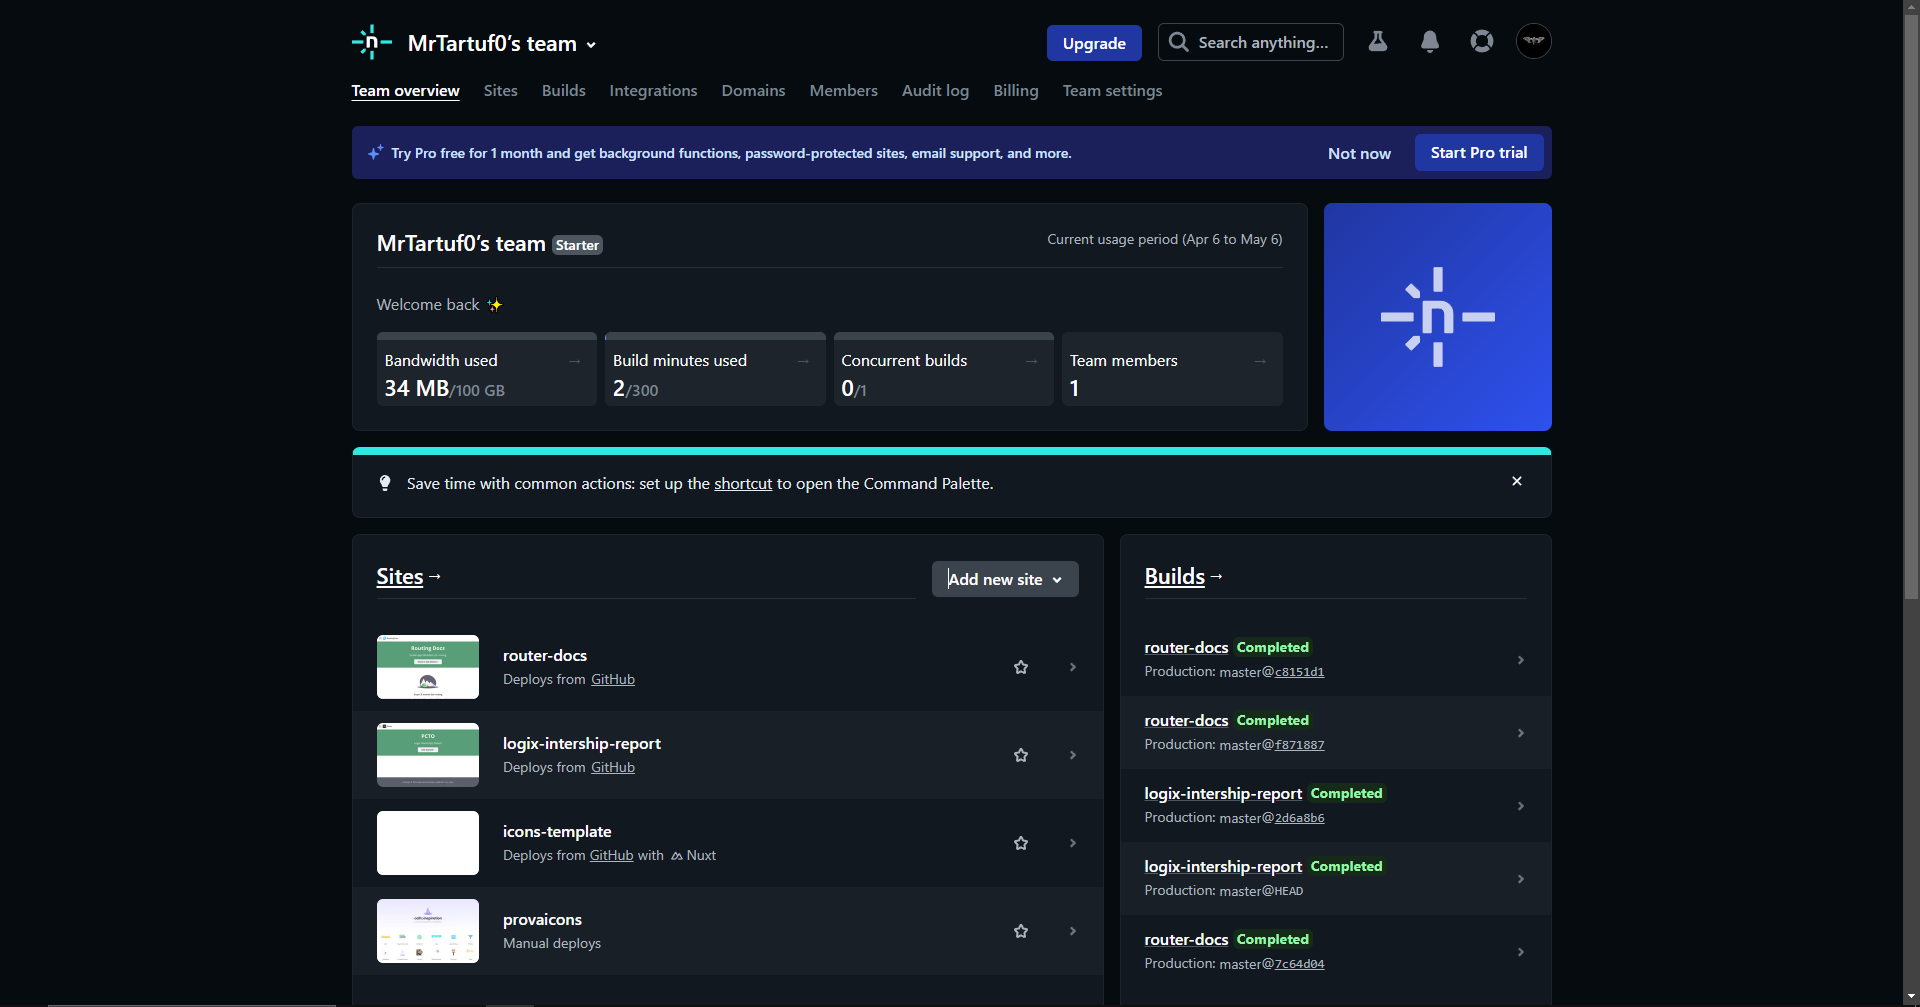Open logix-intership-report site thumbnail
Viewport: 1920px width, 1007px height.
click(428, 755)
